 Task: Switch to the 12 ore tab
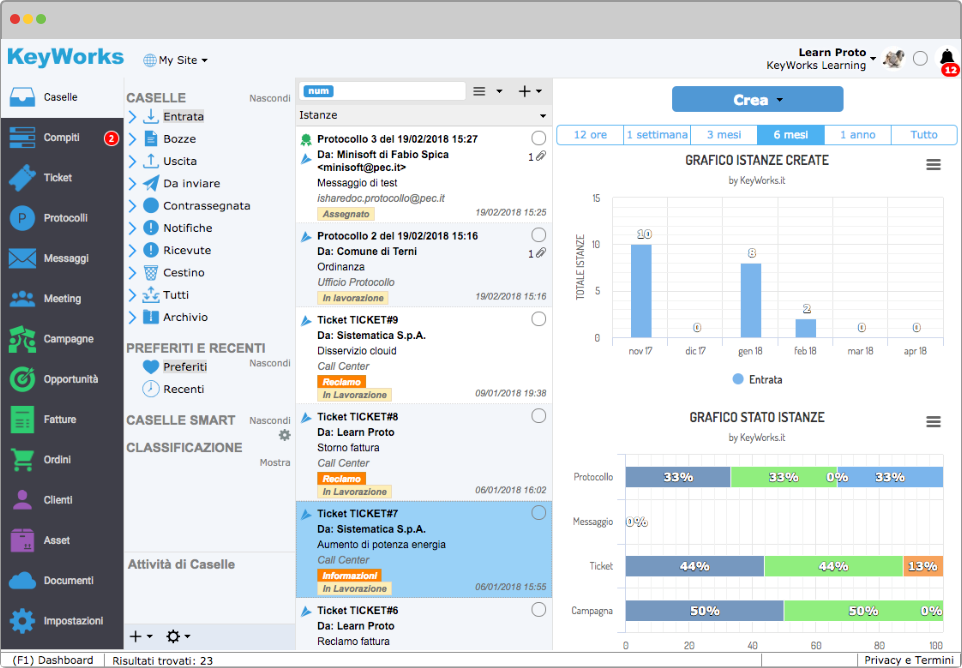pyautogui.click(x=590, y=135)
